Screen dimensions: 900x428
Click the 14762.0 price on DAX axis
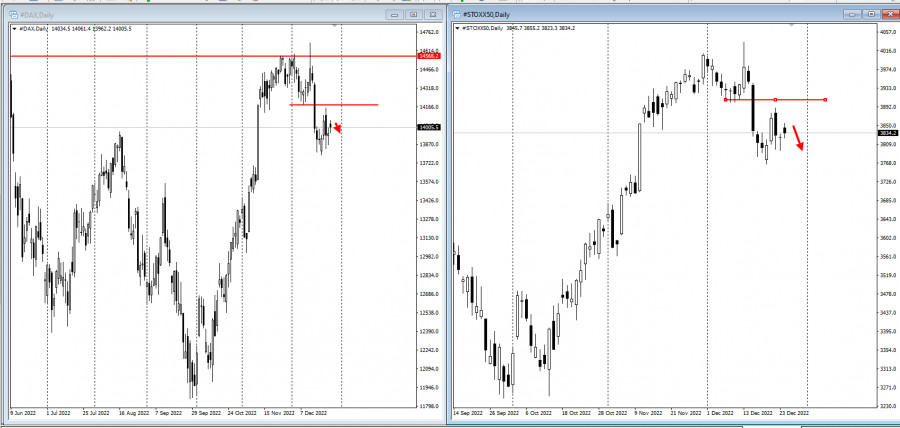pos(430,32)
